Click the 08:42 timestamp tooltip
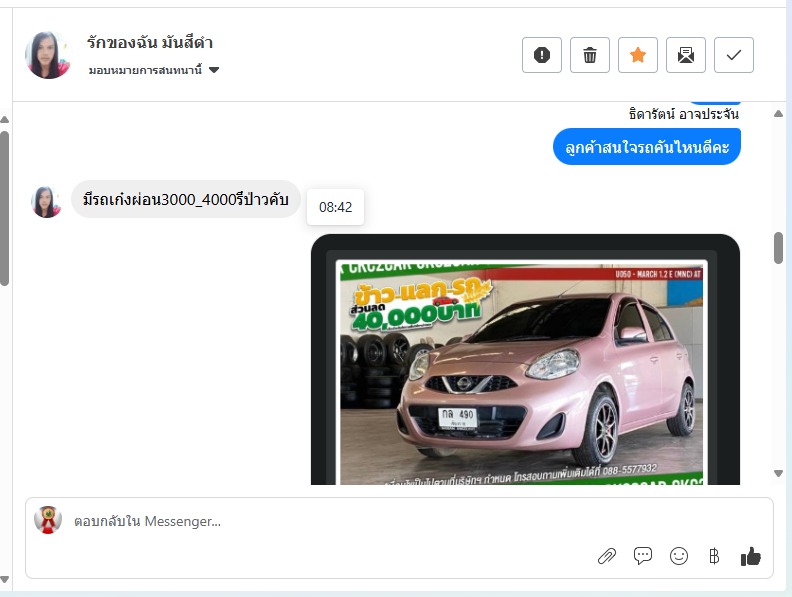 [x=335, y=207]
